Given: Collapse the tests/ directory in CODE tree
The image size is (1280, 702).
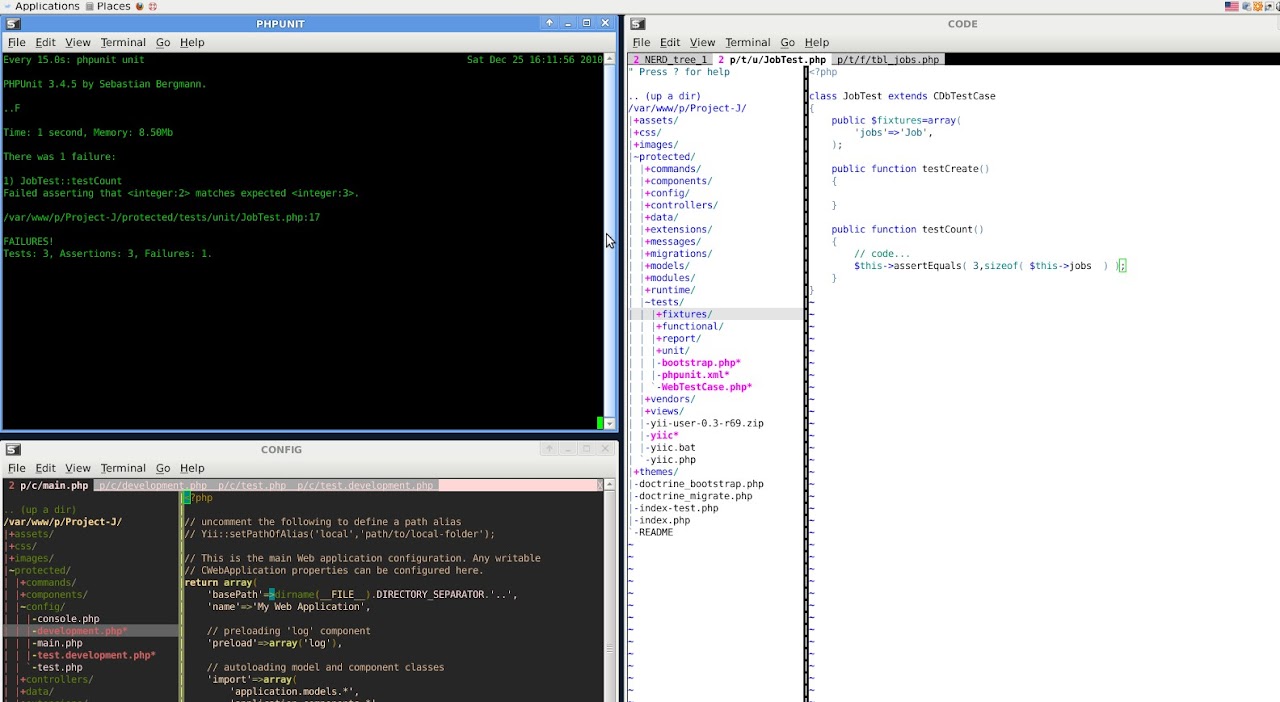Looking at the screenshot, I should [664, 302].
